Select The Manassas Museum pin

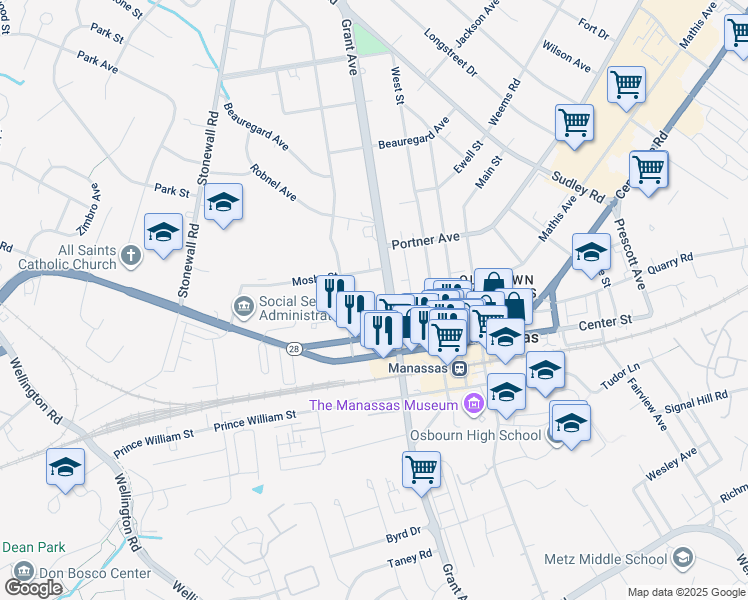click(474, 404)
